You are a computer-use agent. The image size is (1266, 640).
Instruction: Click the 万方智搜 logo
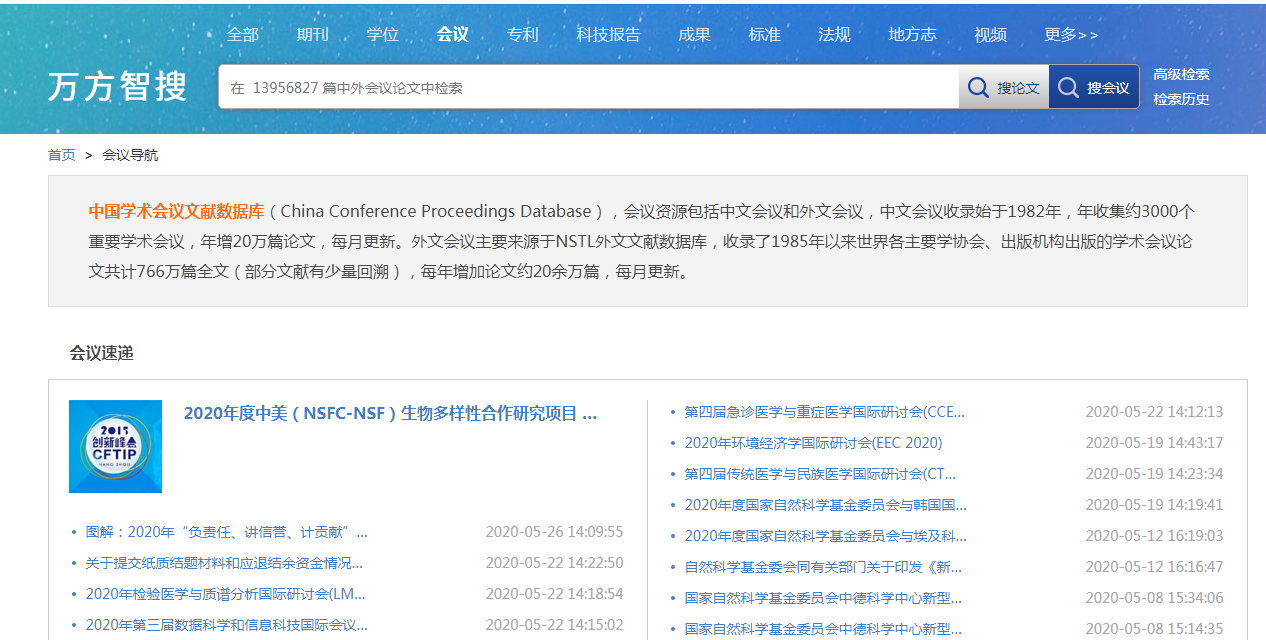click(117, 87)
